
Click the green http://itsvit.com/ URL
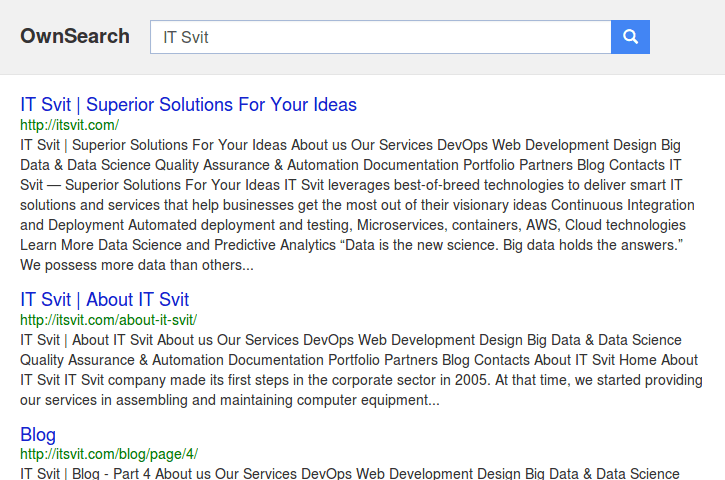pyautogui.click(x=69, y=125)
